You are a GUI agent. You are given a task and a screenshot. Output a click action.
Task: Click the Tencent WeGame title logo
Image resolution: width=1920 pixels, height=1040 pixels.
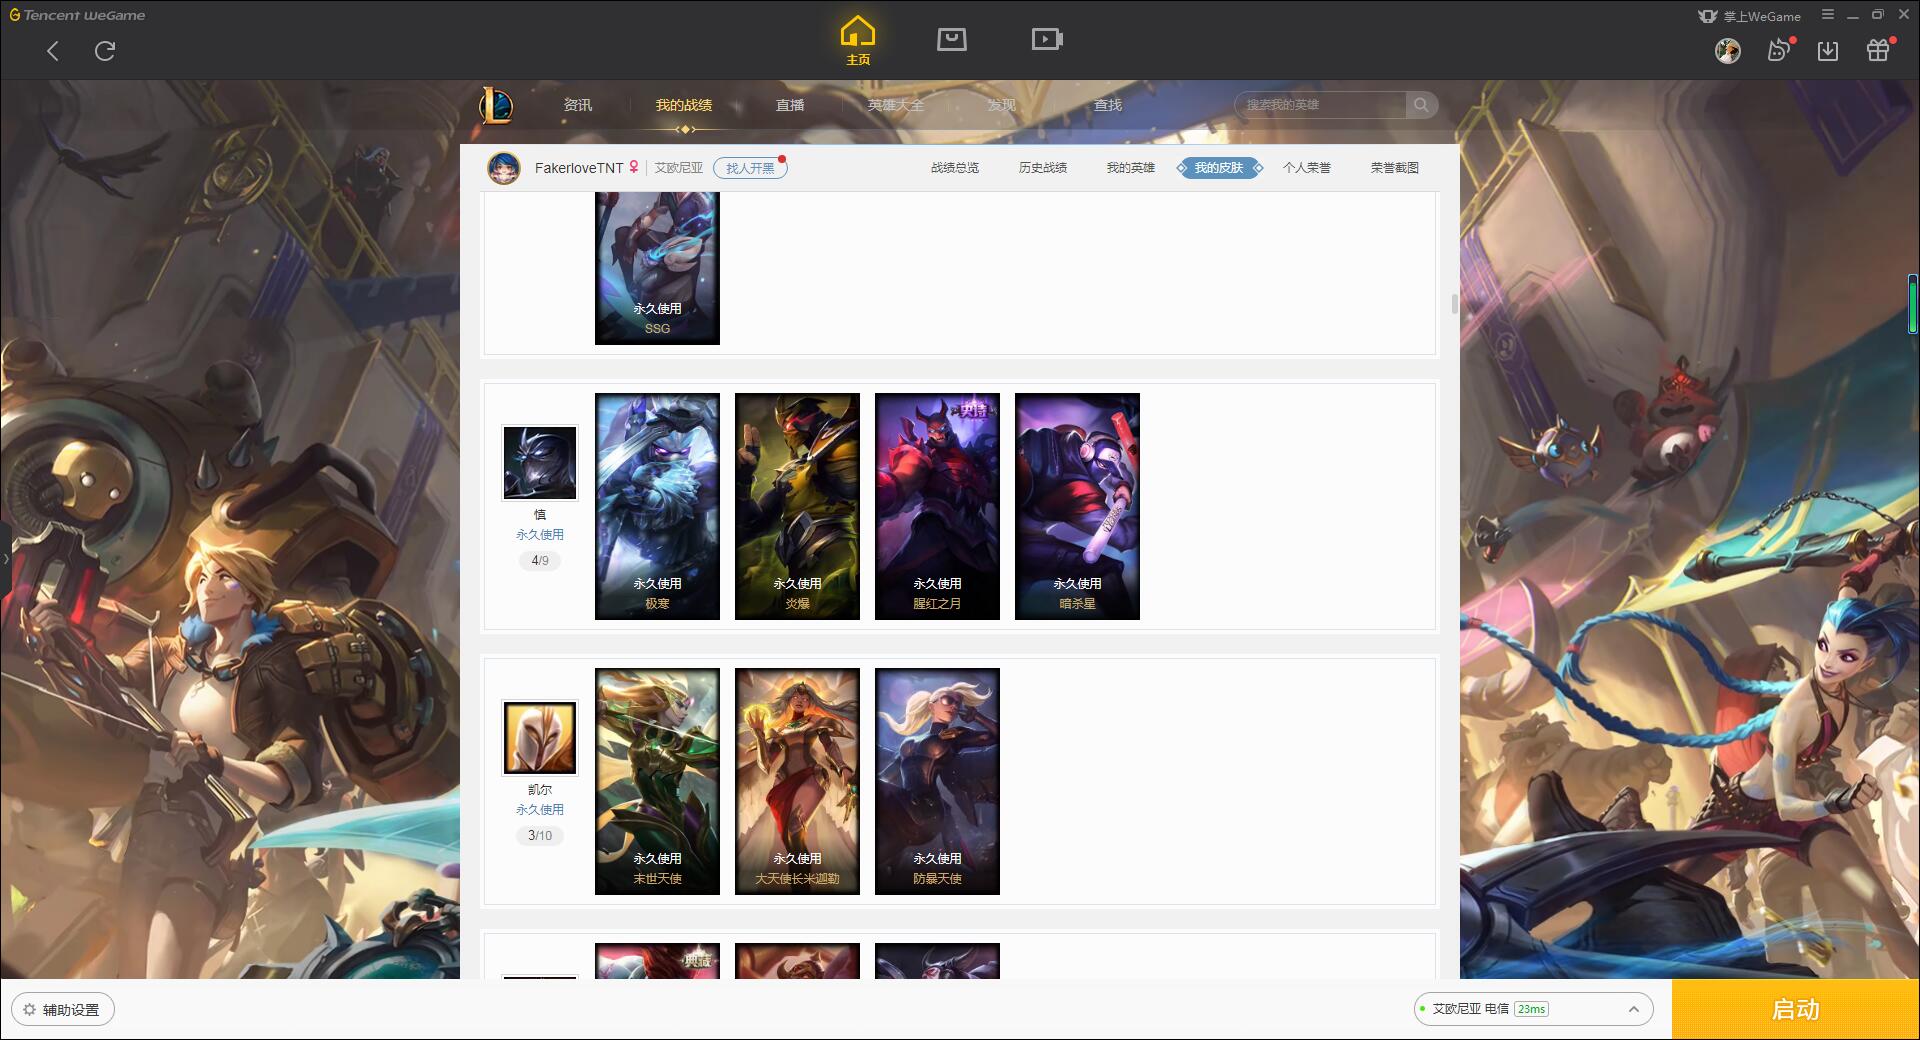(x=78, y=15)
